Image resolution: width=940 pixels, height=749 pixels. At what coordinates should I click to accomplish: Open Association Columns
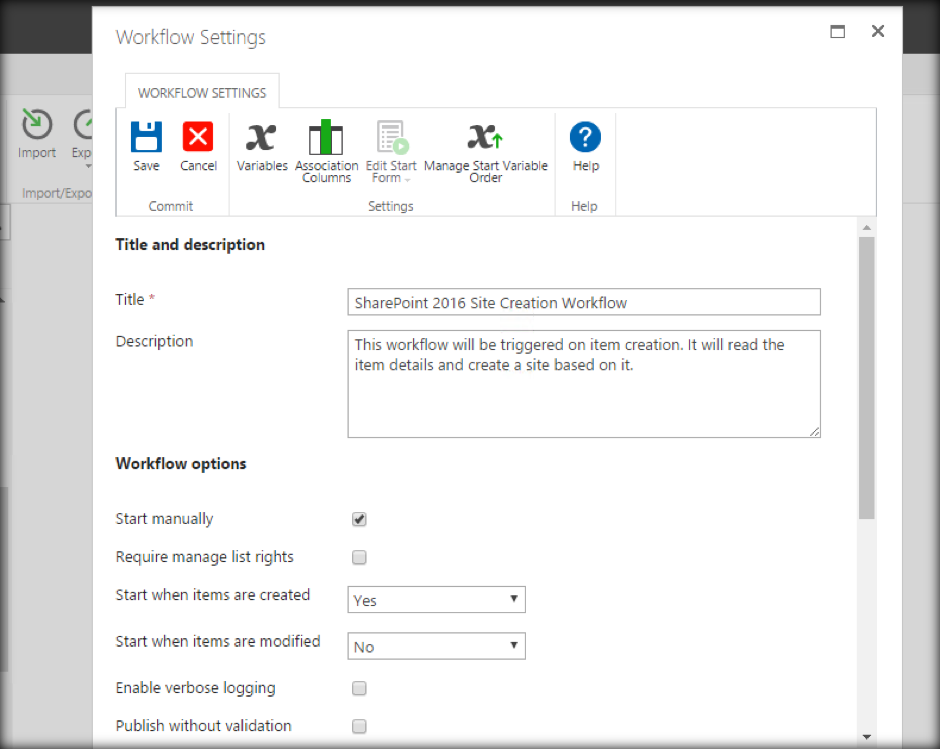pyautogui.click(x=326, y=138)
